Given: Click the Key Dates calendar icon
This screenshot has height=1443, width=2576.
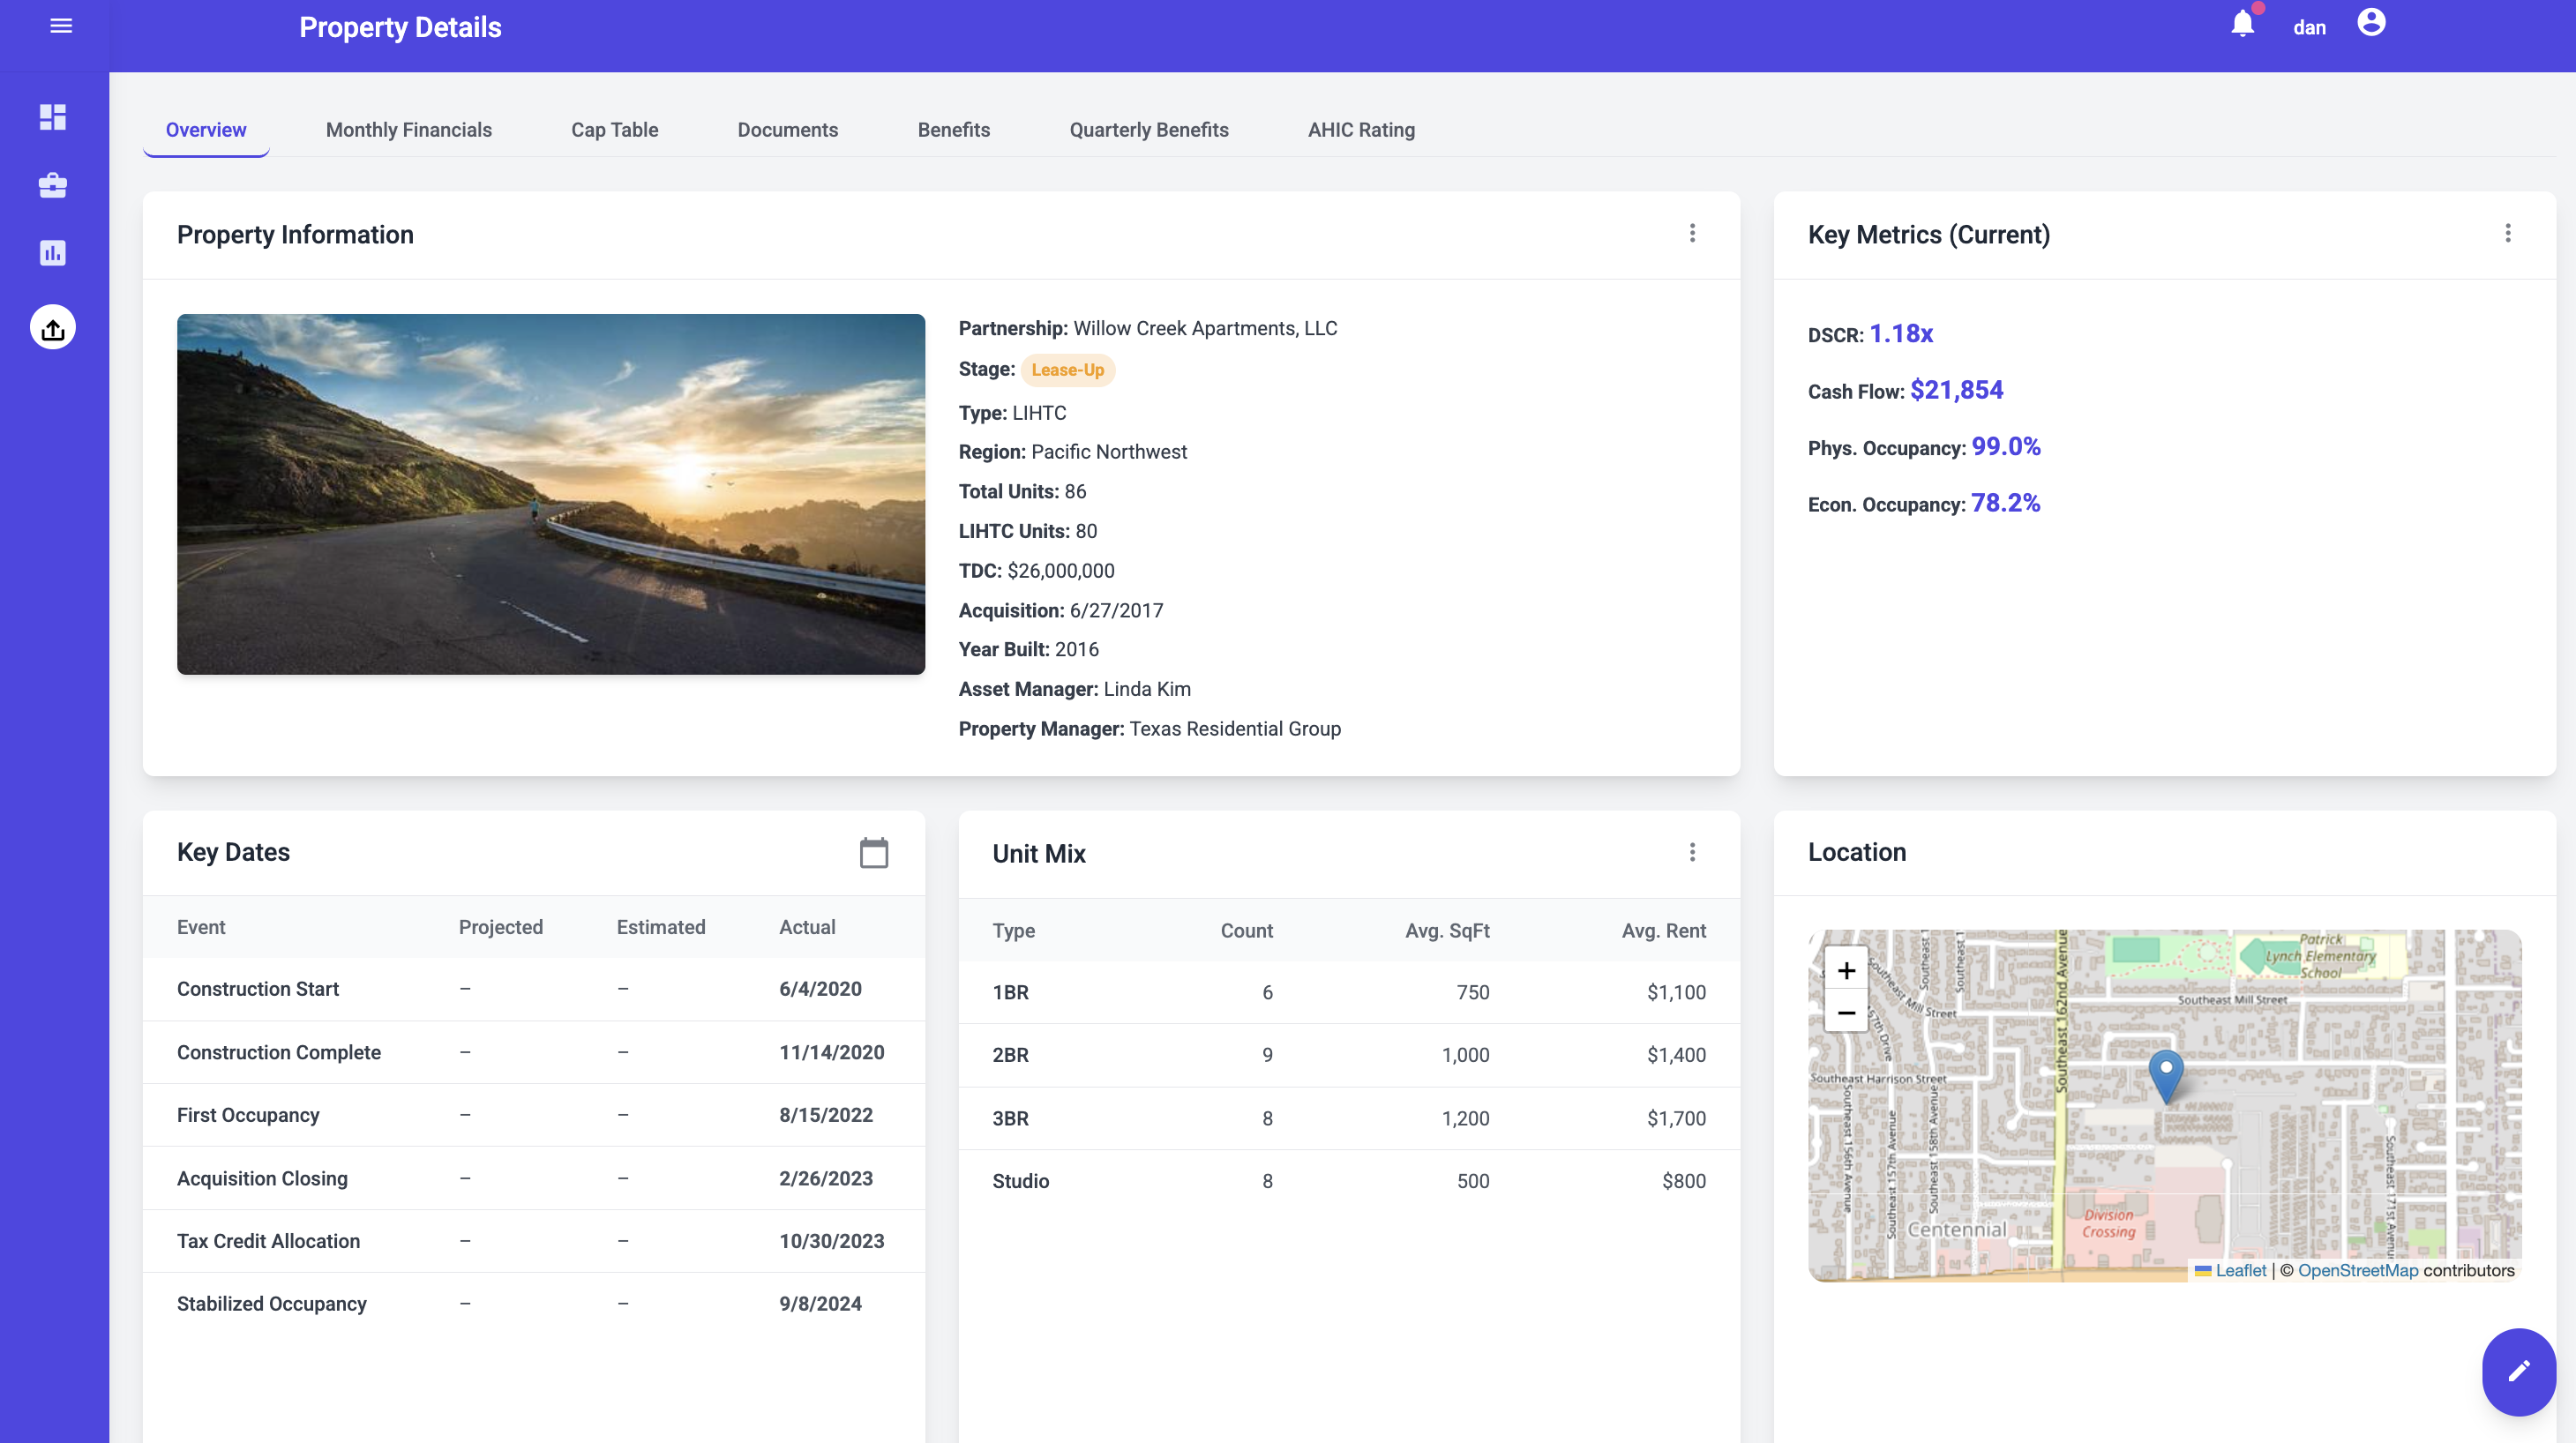Looking at the screenshot, I should 873,853.
